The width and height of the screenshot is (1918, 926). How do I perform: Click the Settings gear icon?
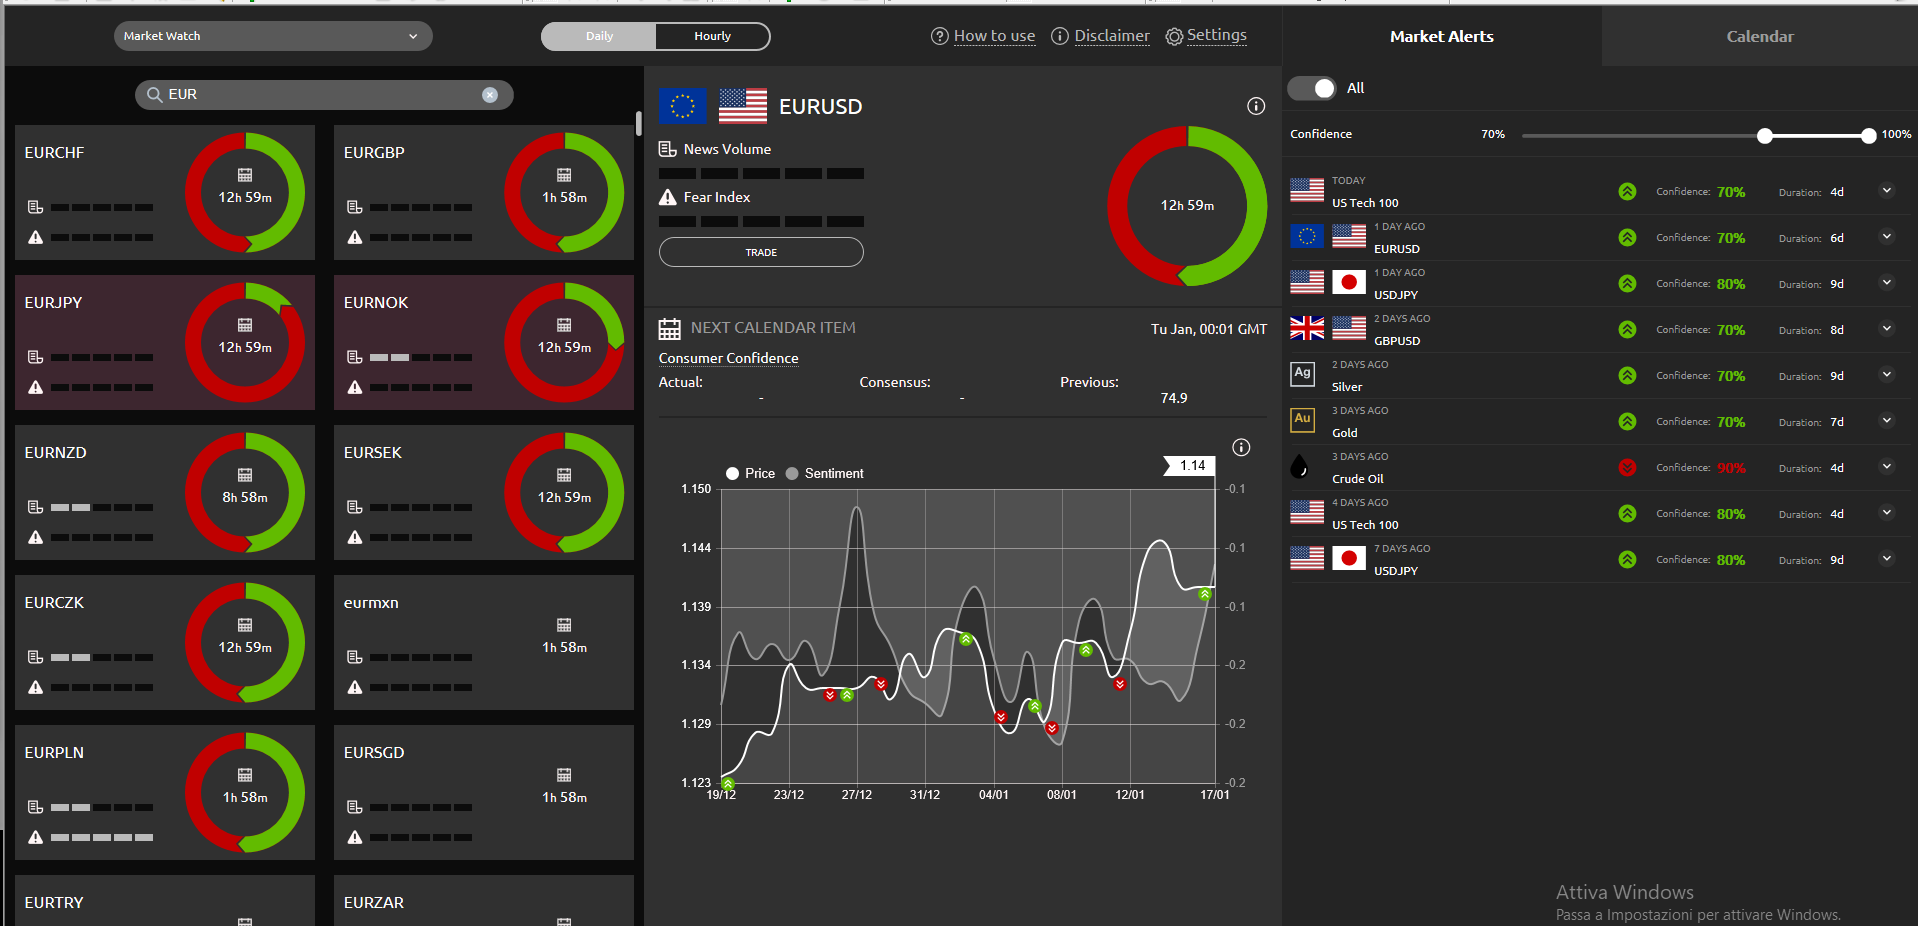tap(1174, 36)
